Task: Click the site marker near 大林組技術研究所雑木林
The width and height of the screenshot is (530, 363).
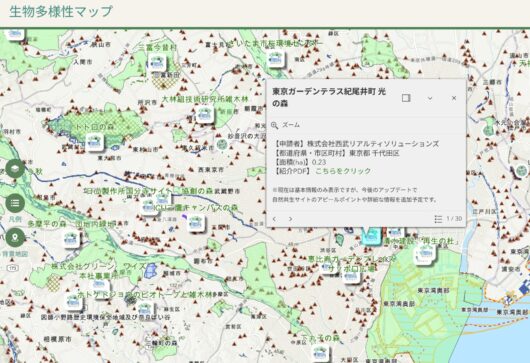Action: coord(205,114)
